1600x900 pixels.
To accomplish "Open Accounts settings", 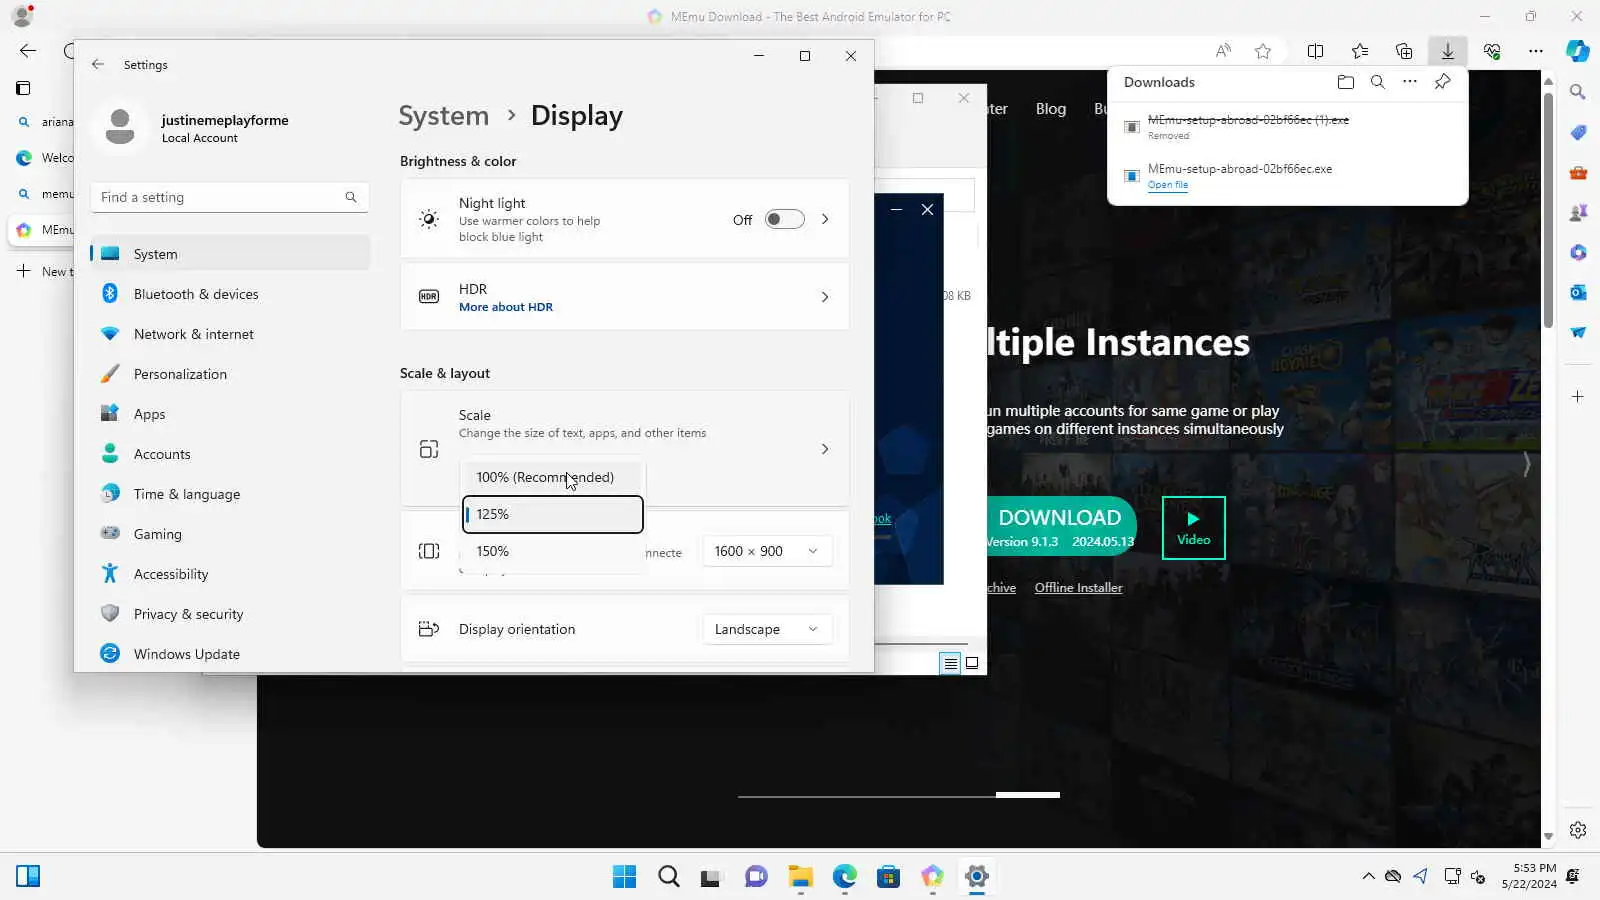I will tap(230, 454).
